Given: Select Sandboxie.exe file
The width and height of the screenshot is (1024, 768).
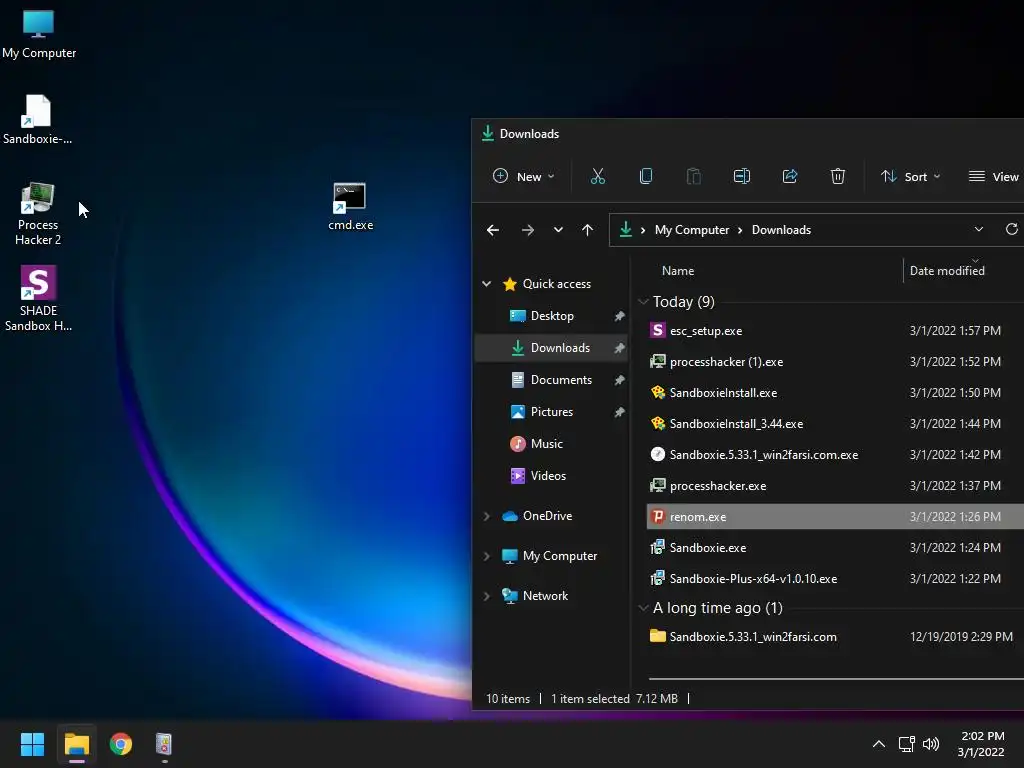Looking at the screenshot, I should (835, 548).
